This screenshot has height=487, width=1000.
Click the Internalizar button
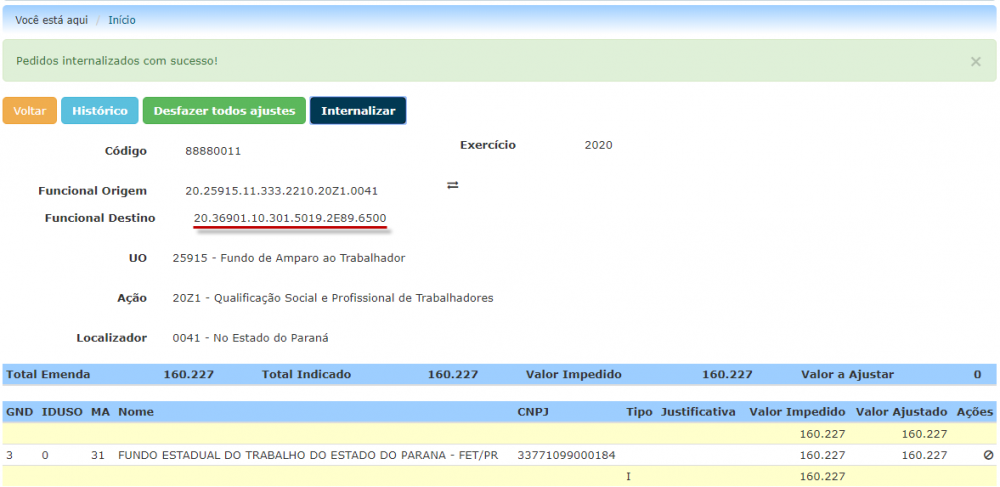click(358, 111)
